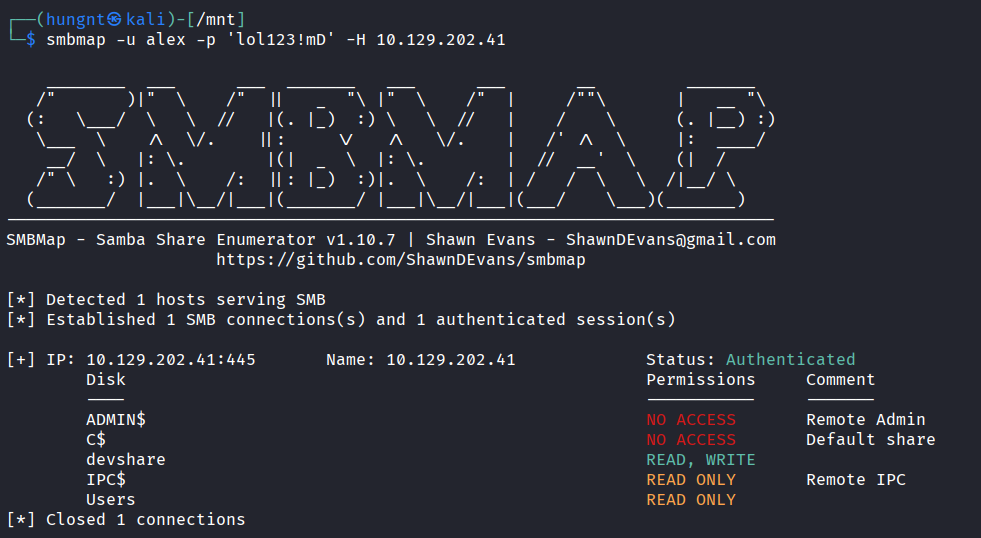Viewport: 981px width, 538px height.
Task: Click the Comment column header
Action: tap(840, 380)
